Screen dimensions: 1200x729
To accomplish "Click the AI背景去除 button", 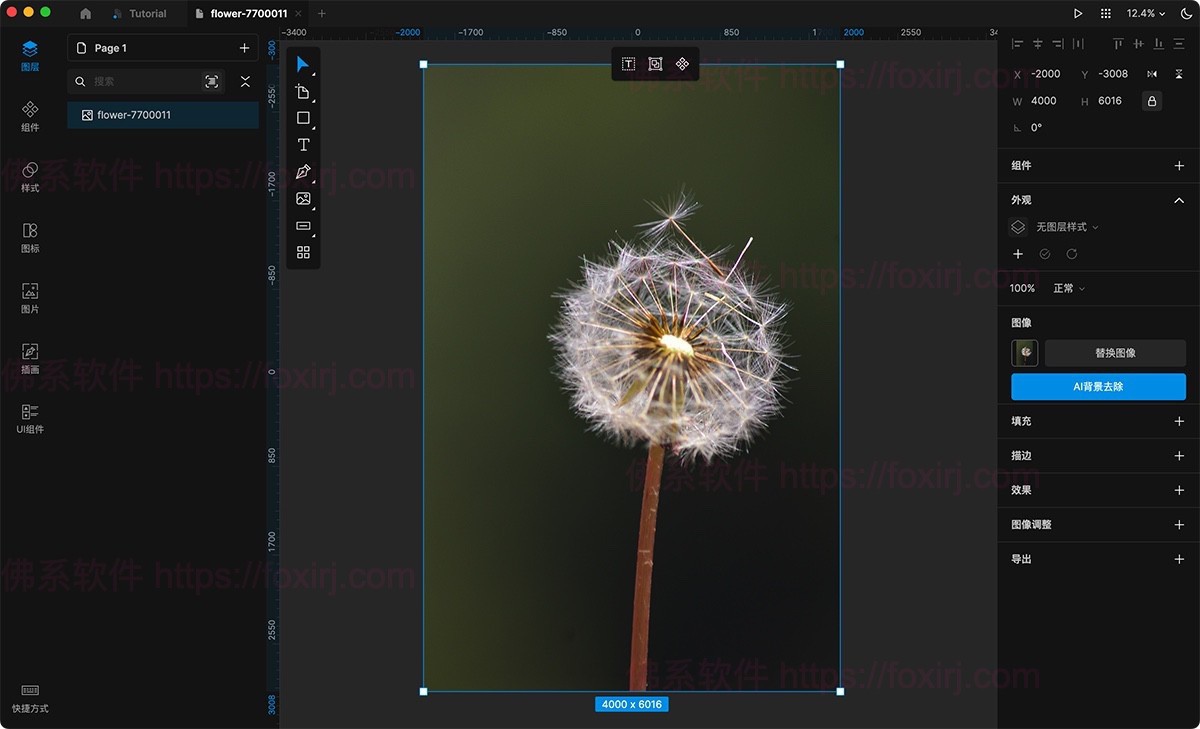I will 1098,386.
